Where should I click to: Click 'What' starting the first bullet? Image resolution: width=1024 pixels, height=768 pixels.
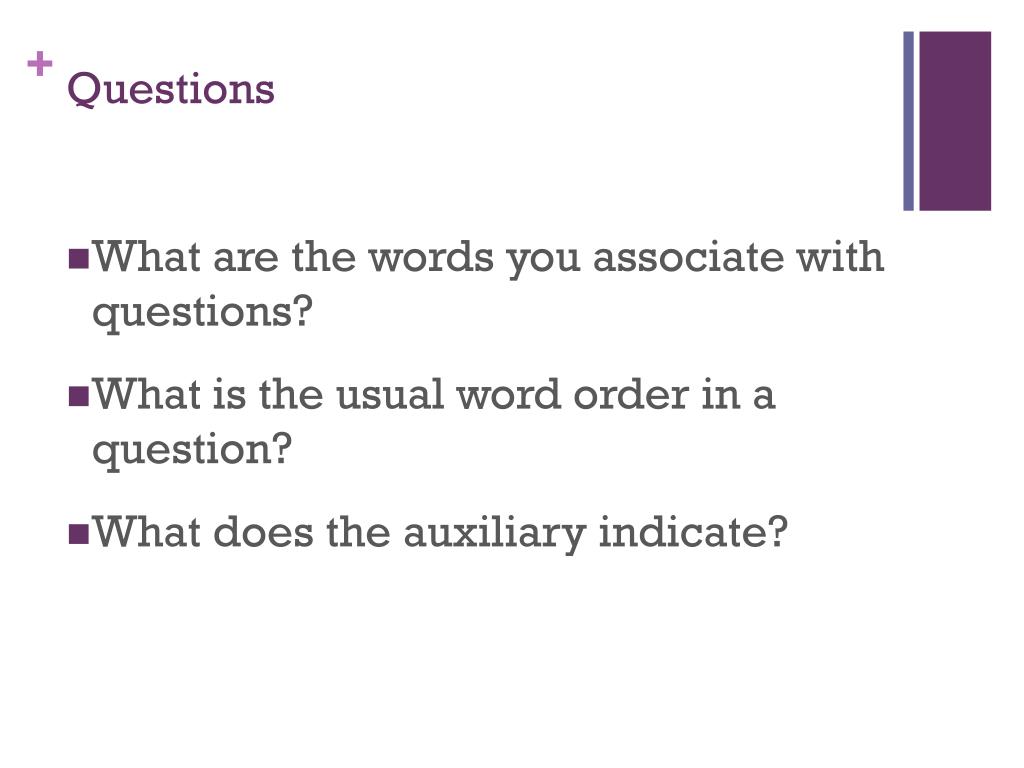click(146, 257)
